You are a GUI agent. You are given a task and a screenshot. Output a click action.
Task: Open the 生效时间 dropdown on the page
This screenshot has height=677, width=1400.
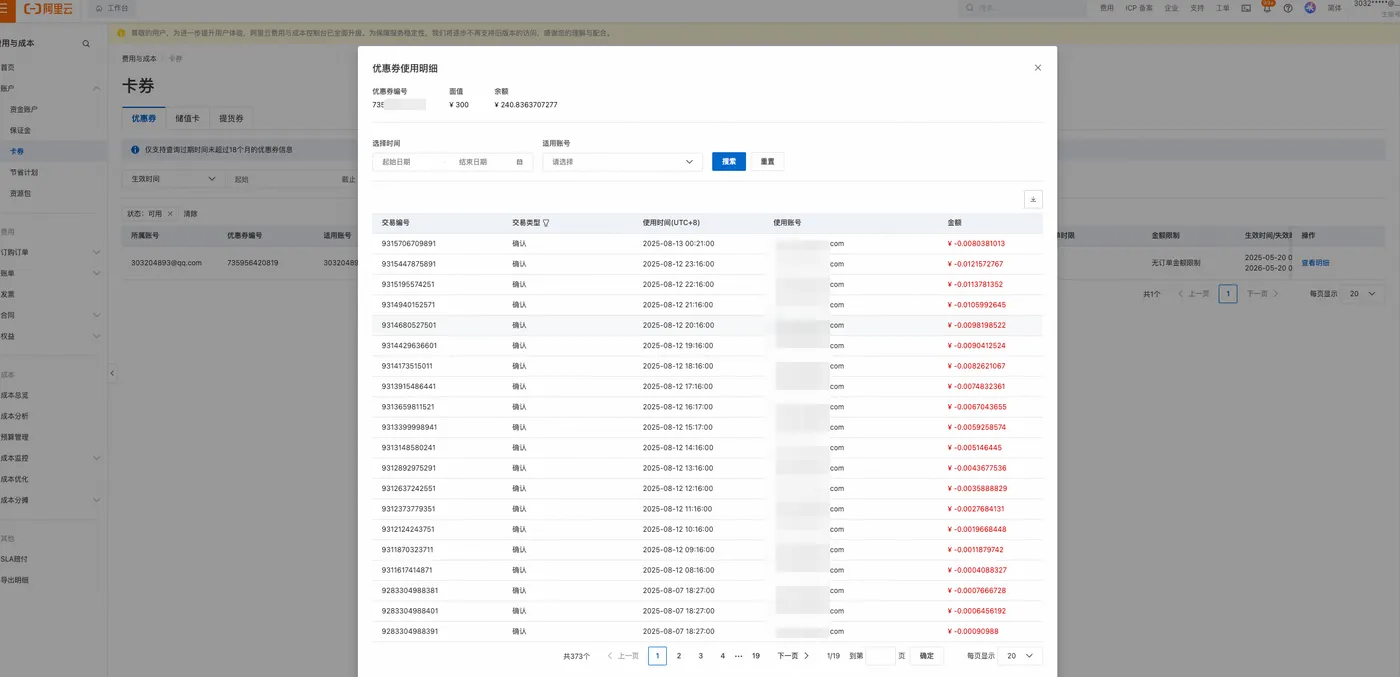[x=172, y=179]
